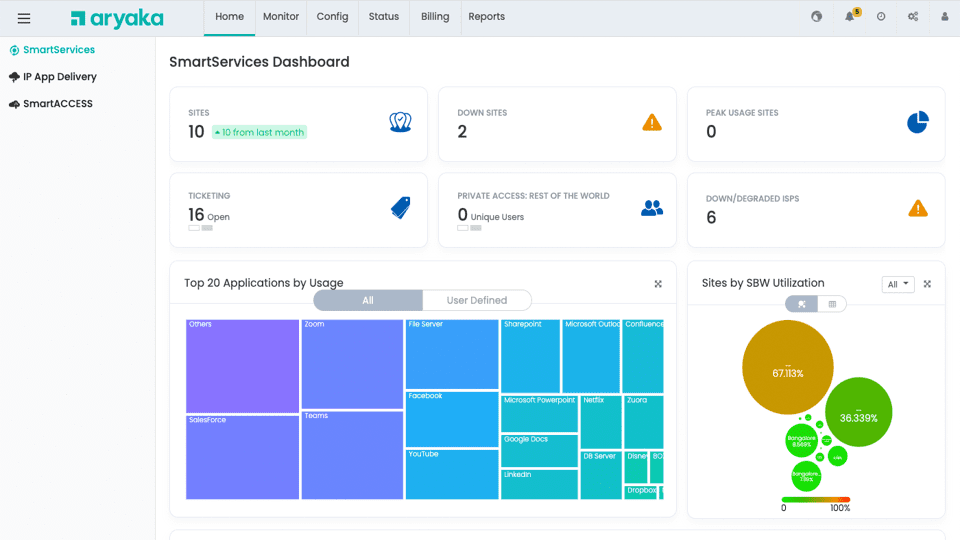Click the LinkedIn treemap tile

[x=539, y=484]
